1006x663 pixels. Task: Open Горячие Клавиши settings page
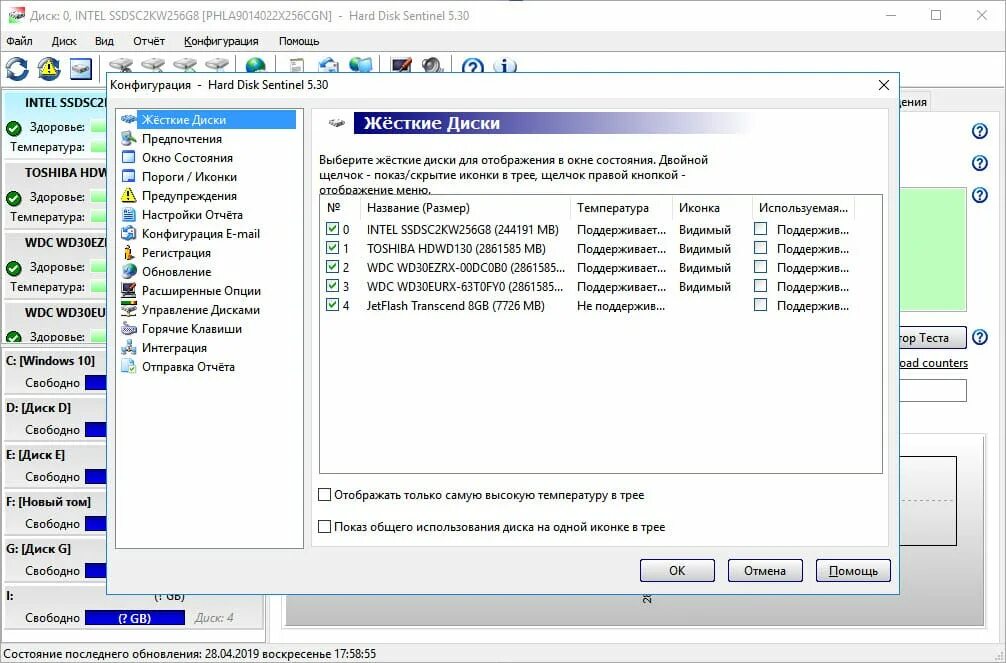(x=191, y=329)
